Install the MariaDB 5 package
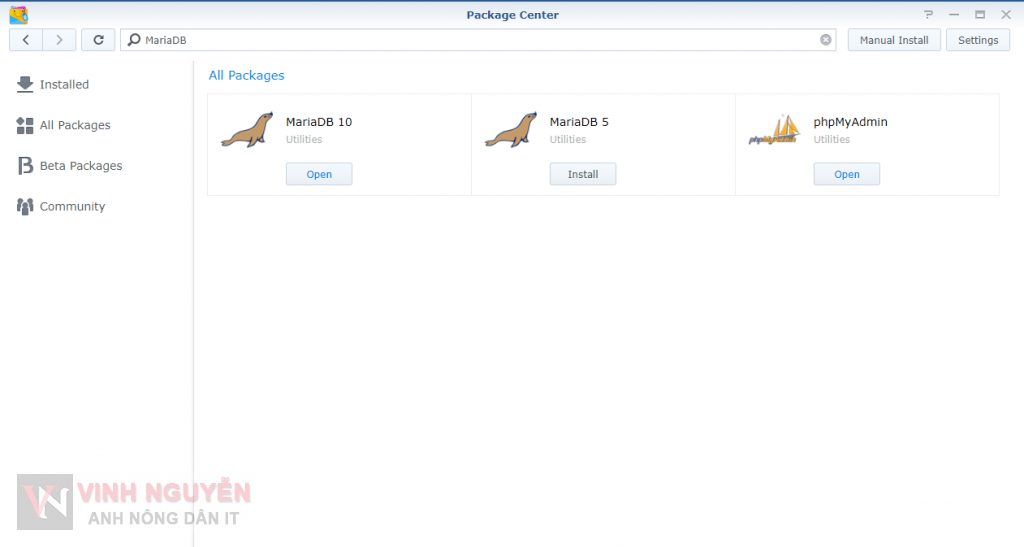The width and height of the screenshot is (1024, 547). point(583,174)
